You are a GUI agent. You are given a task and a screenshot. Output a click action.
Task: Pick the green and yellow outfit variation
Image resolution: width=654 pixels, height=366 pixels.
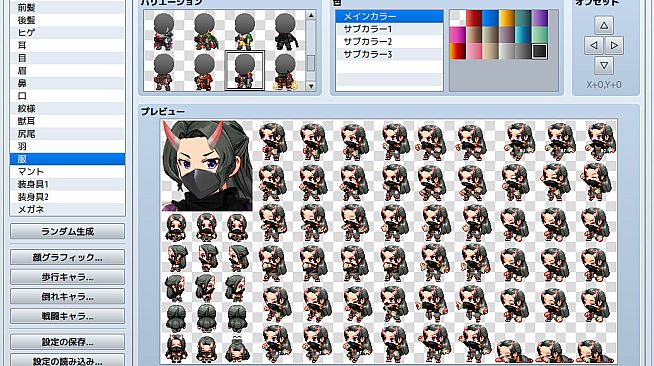(244, 31)
